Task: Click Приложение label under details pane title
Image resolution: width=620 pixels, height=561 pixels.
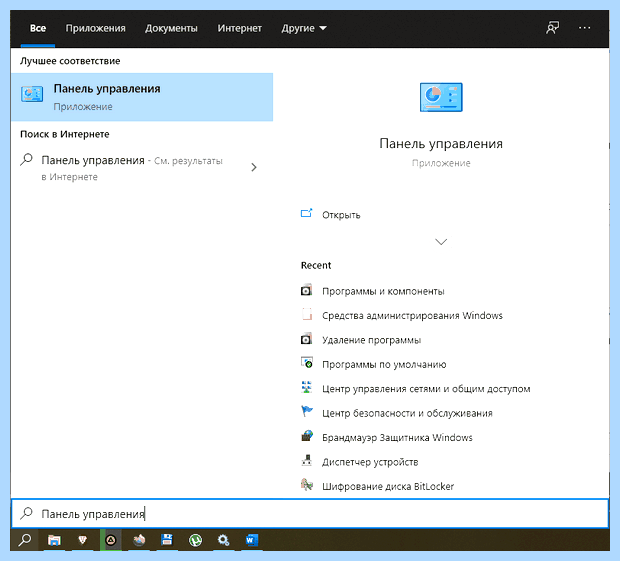Action: [441, 163]
